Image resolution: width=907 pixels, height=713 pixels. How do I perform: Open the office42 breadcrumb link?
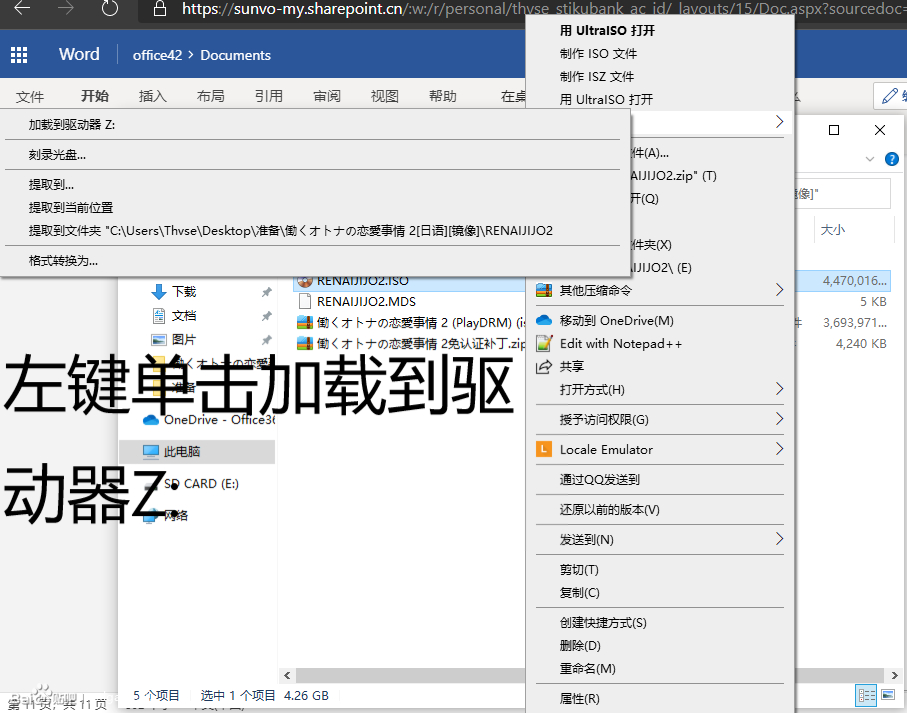157,55
